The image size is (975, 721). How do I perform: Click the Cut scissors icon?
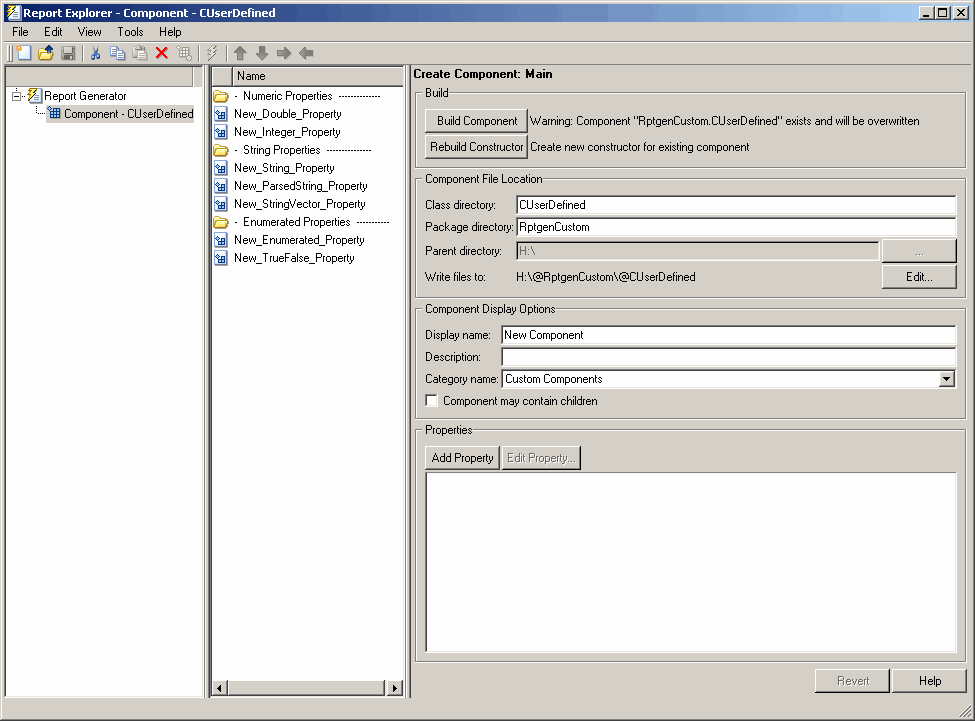pyautogui.click(x=96, y=53)
